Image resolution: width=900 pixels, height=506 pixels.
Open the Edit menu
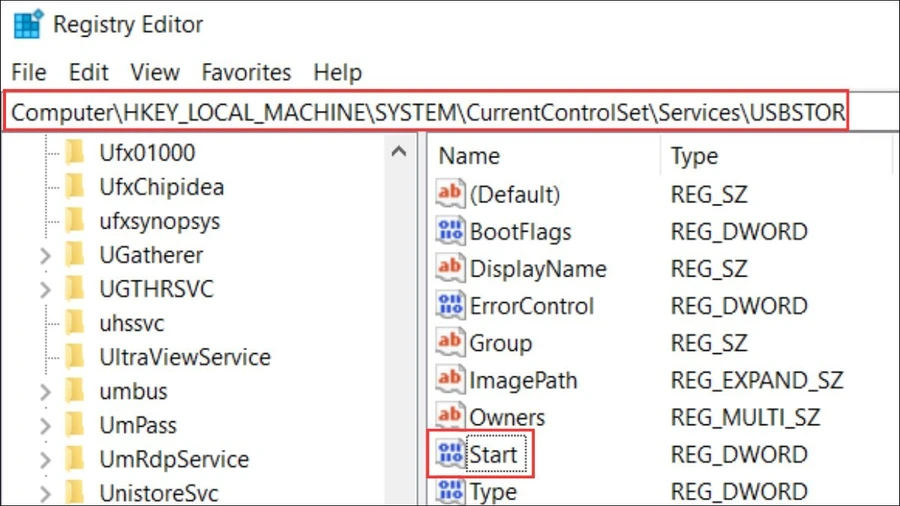tap(88, 72)
